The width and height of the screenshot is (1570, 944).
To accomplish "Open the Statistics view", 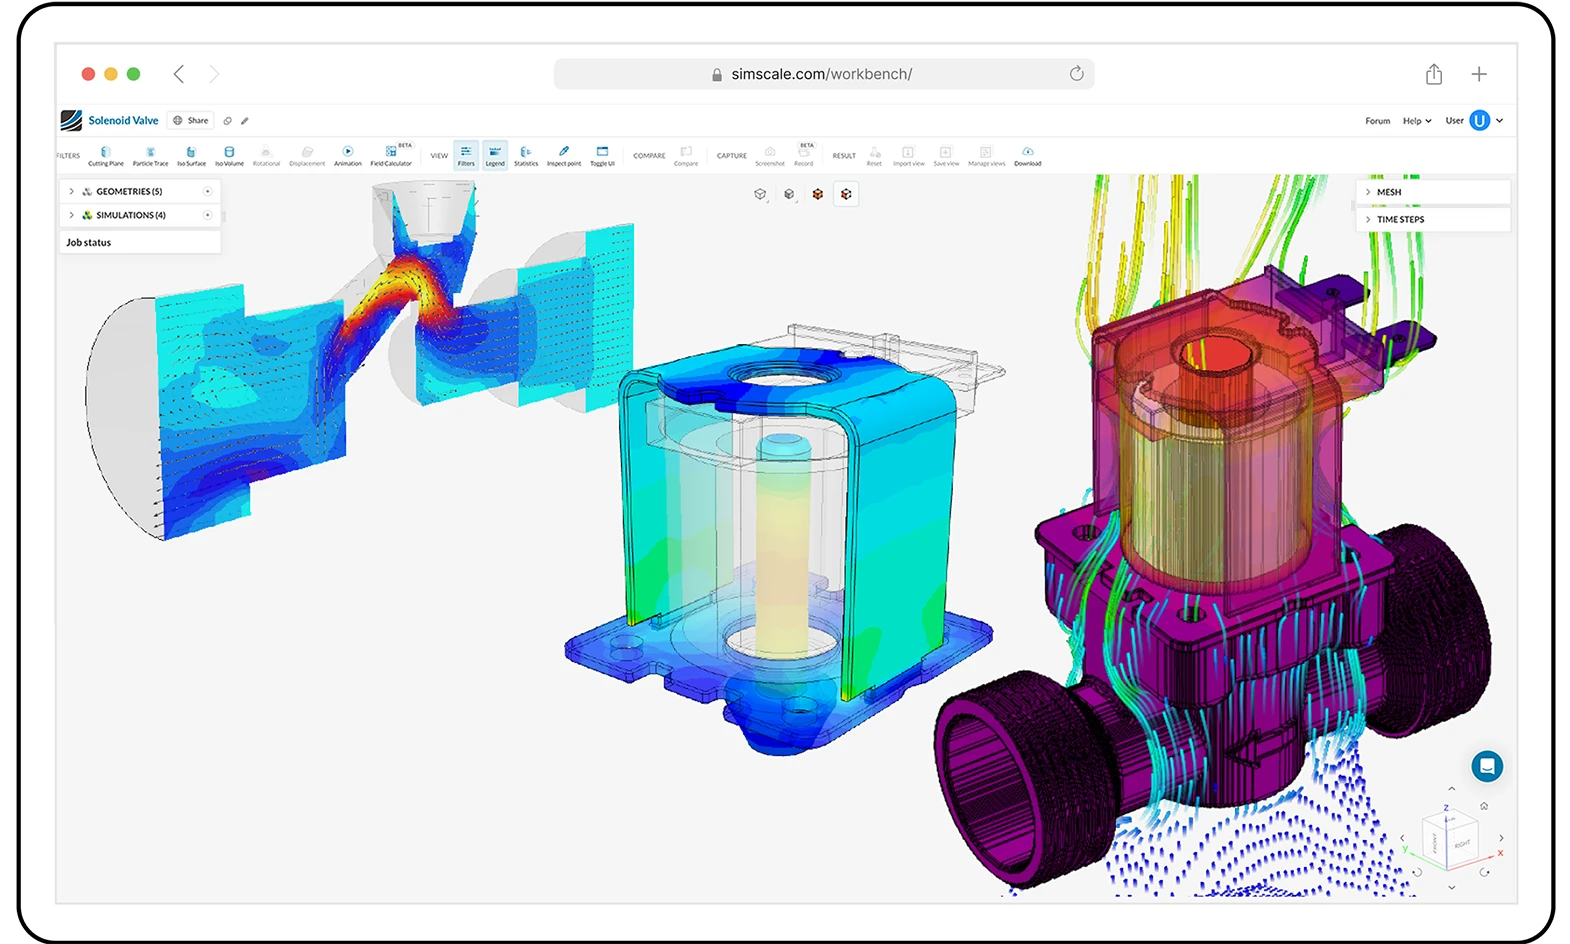I will point(526,155).
